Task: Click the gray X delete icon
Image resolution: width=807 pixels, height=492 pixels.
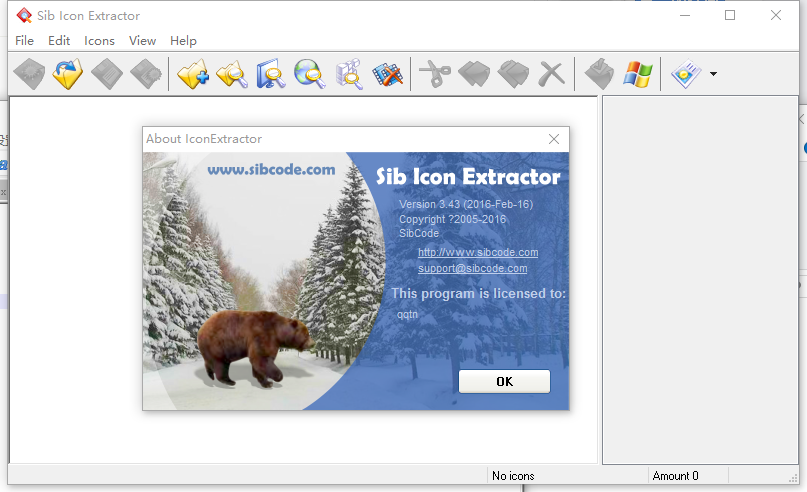Action: click(x=551, y=74)
